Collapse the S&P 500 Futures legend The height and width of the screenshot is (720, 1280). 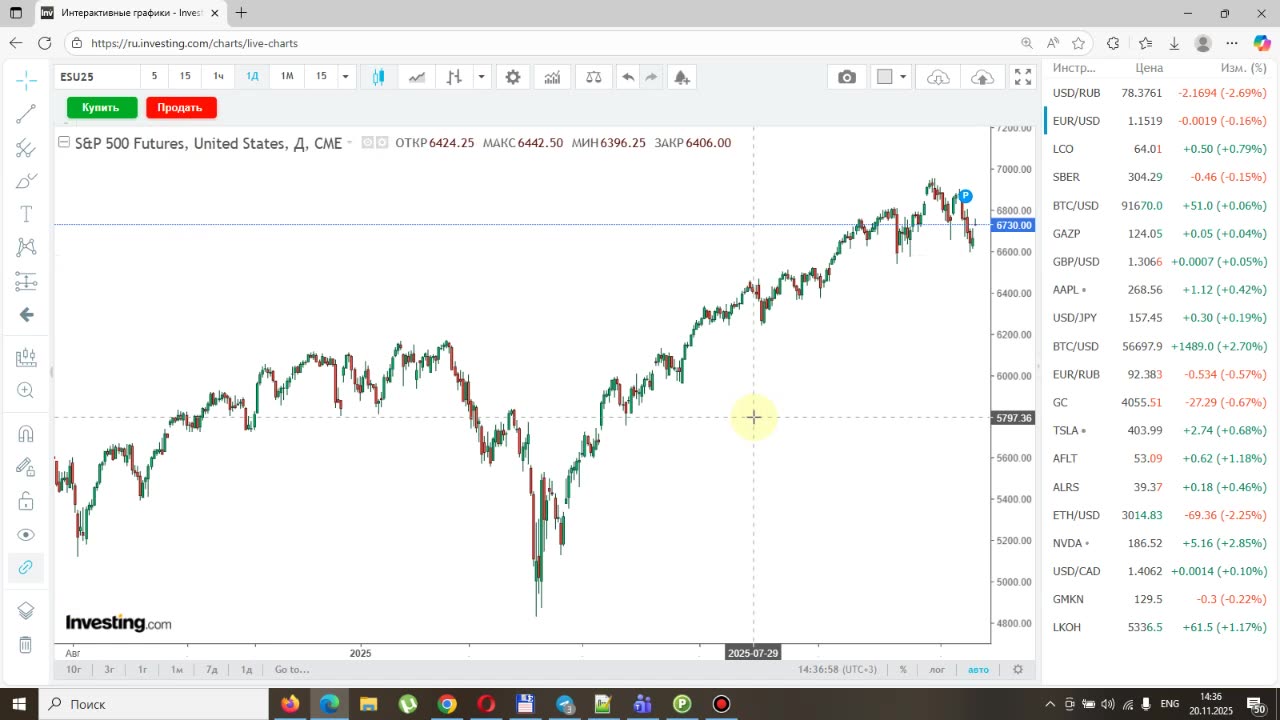[x=64, y=143]
